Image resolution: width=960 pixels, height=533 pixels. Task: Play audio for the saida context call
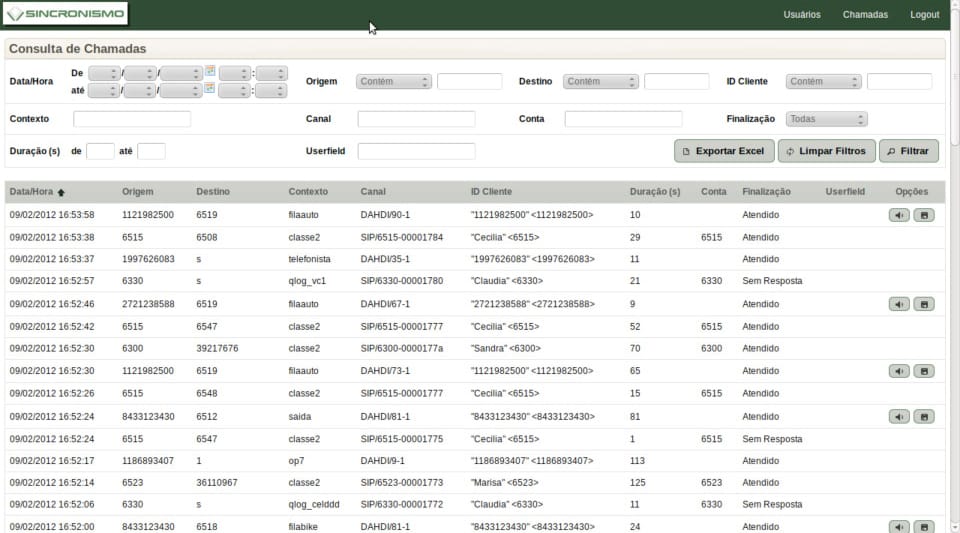click(x=899, y=417)
